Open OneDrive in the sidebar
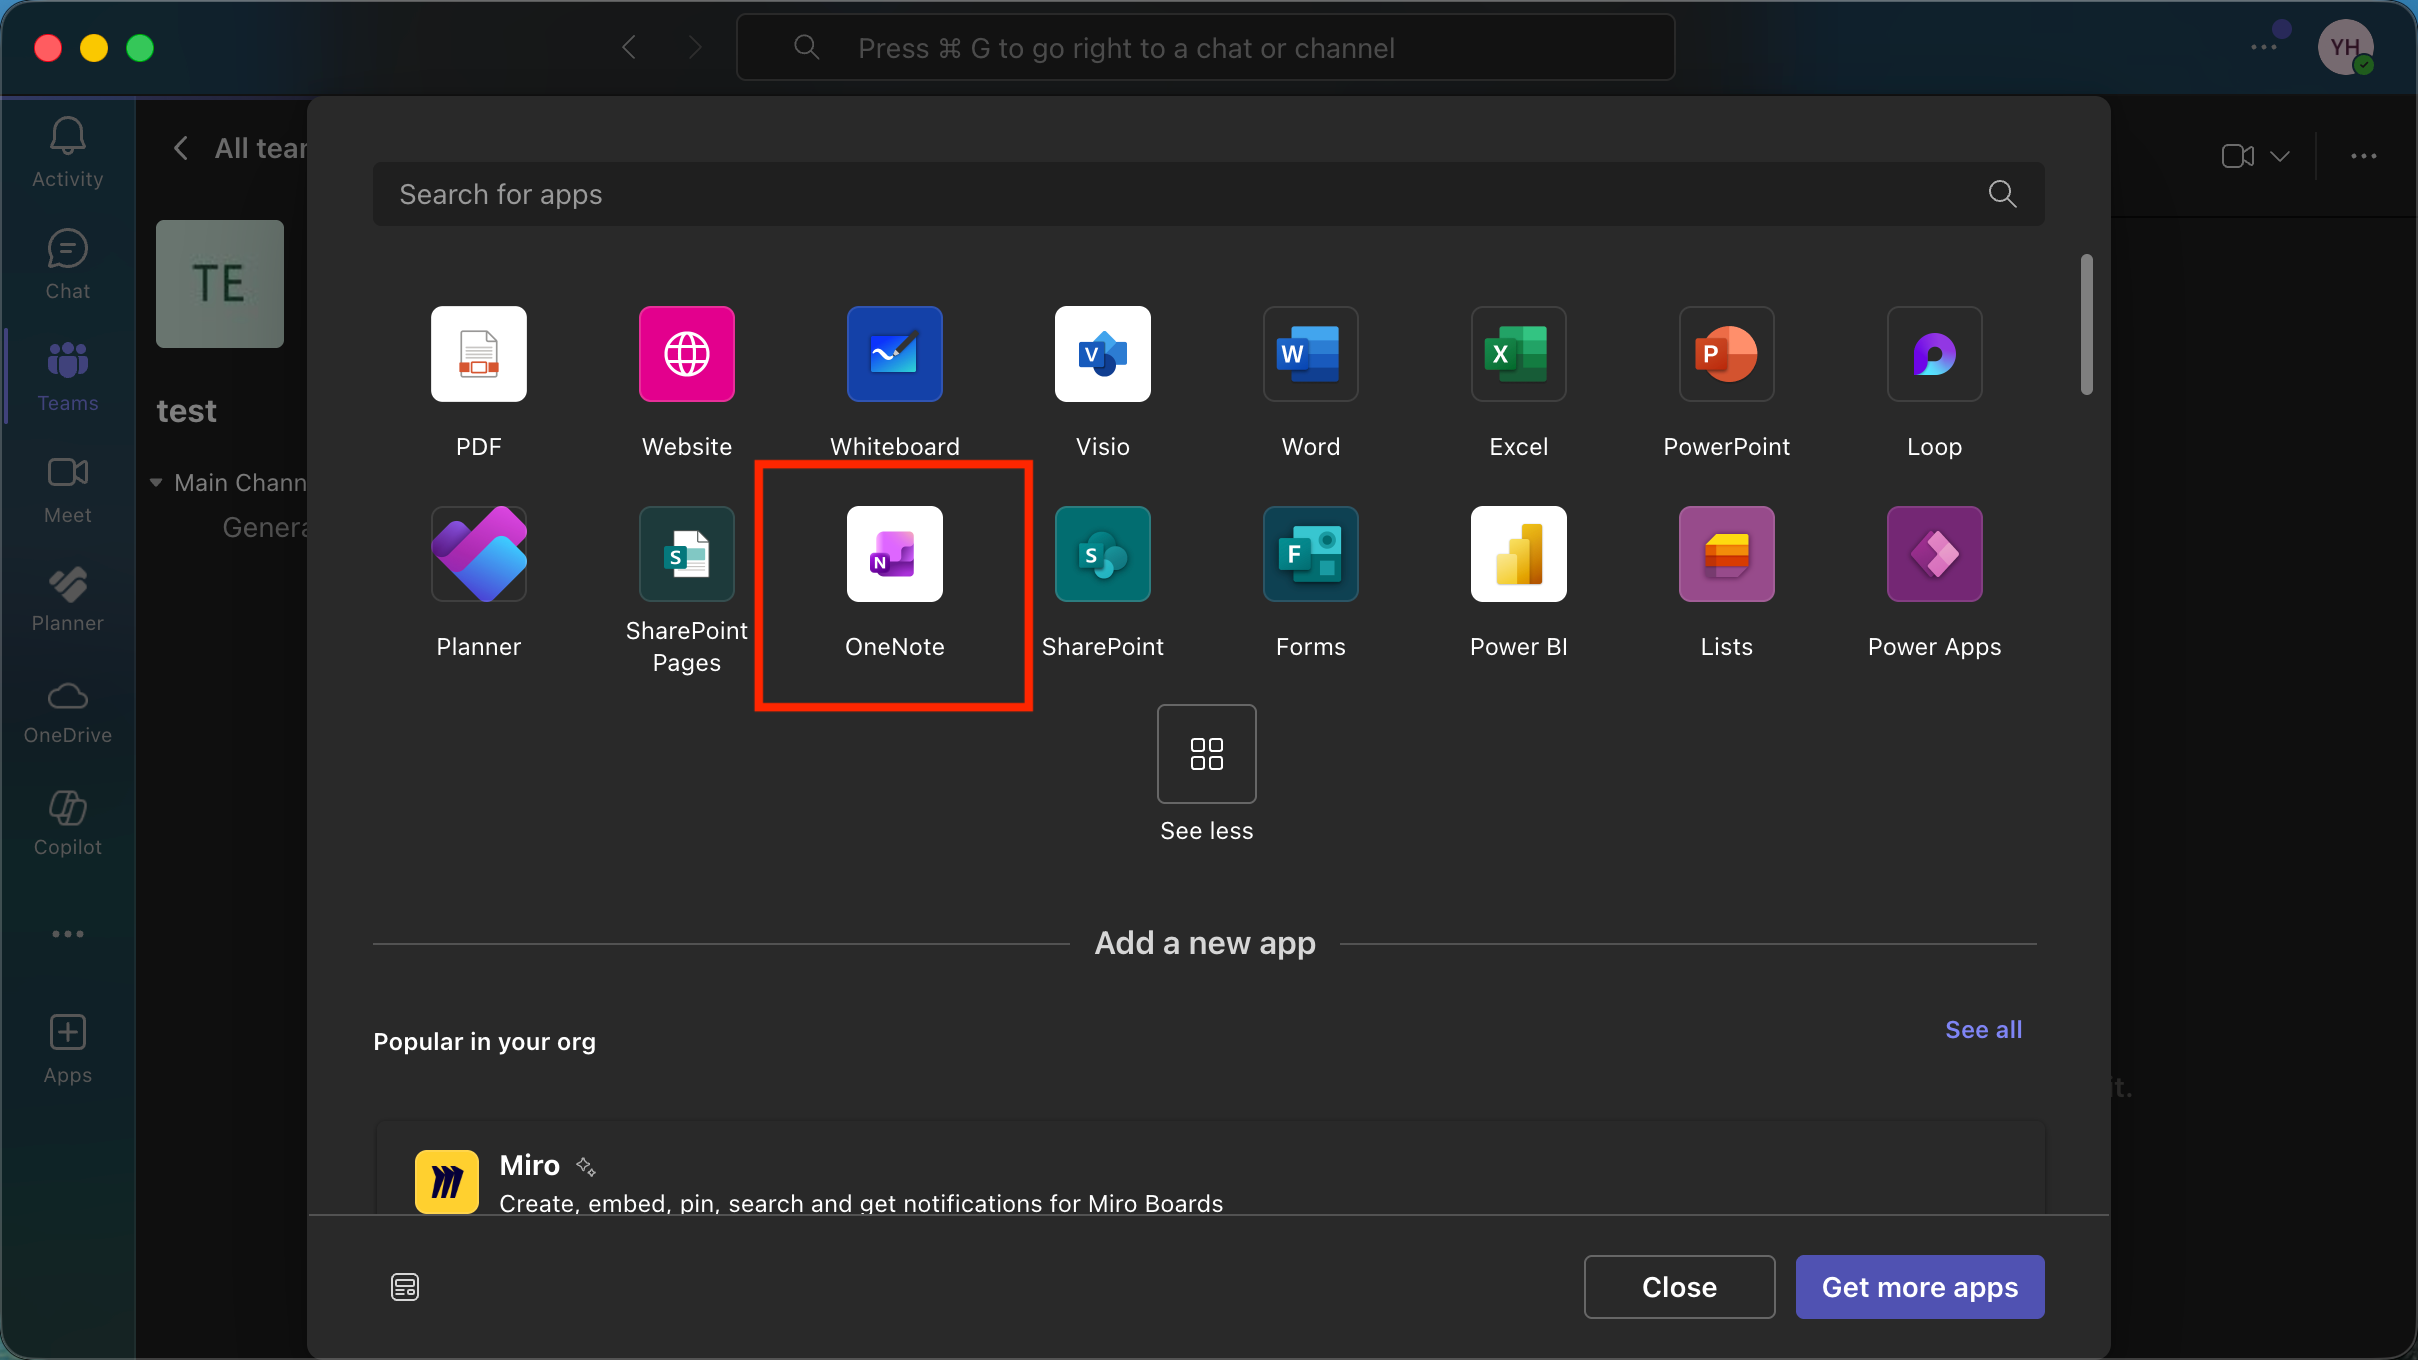 (x=68, y=712)
